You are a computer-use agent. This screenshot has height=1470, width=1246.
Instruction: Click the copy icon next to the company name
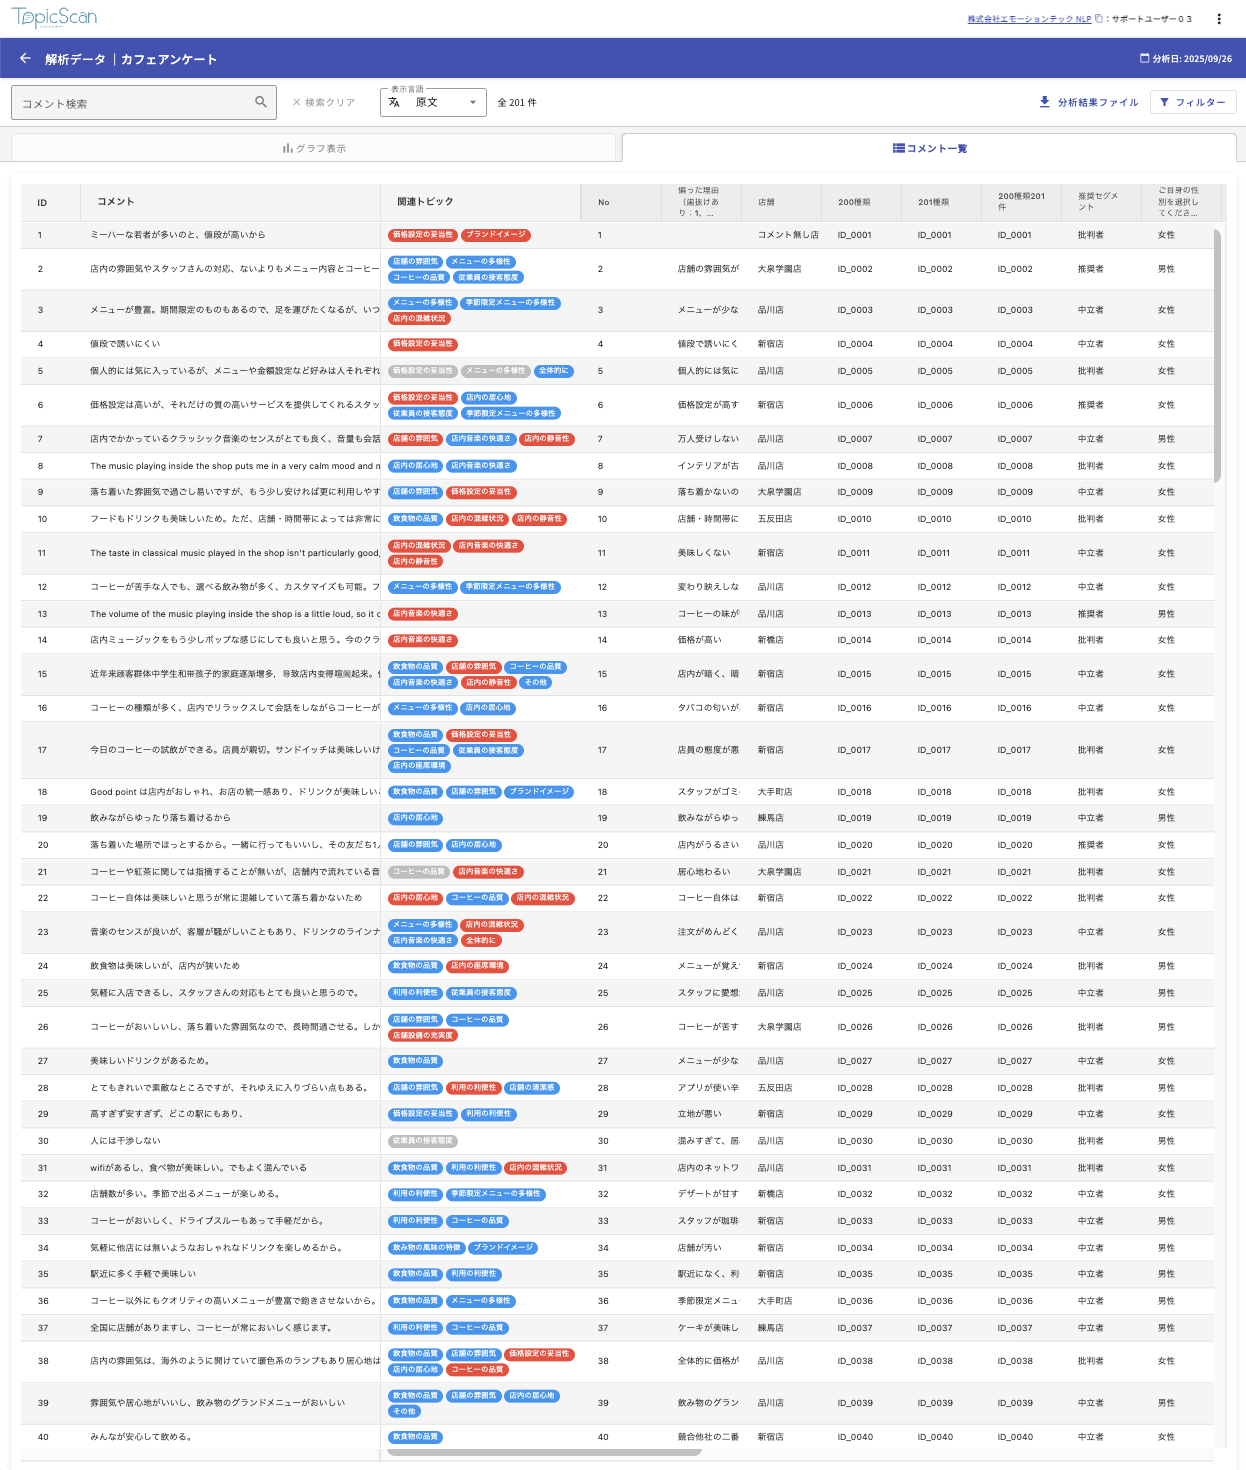pos(1099,19)
